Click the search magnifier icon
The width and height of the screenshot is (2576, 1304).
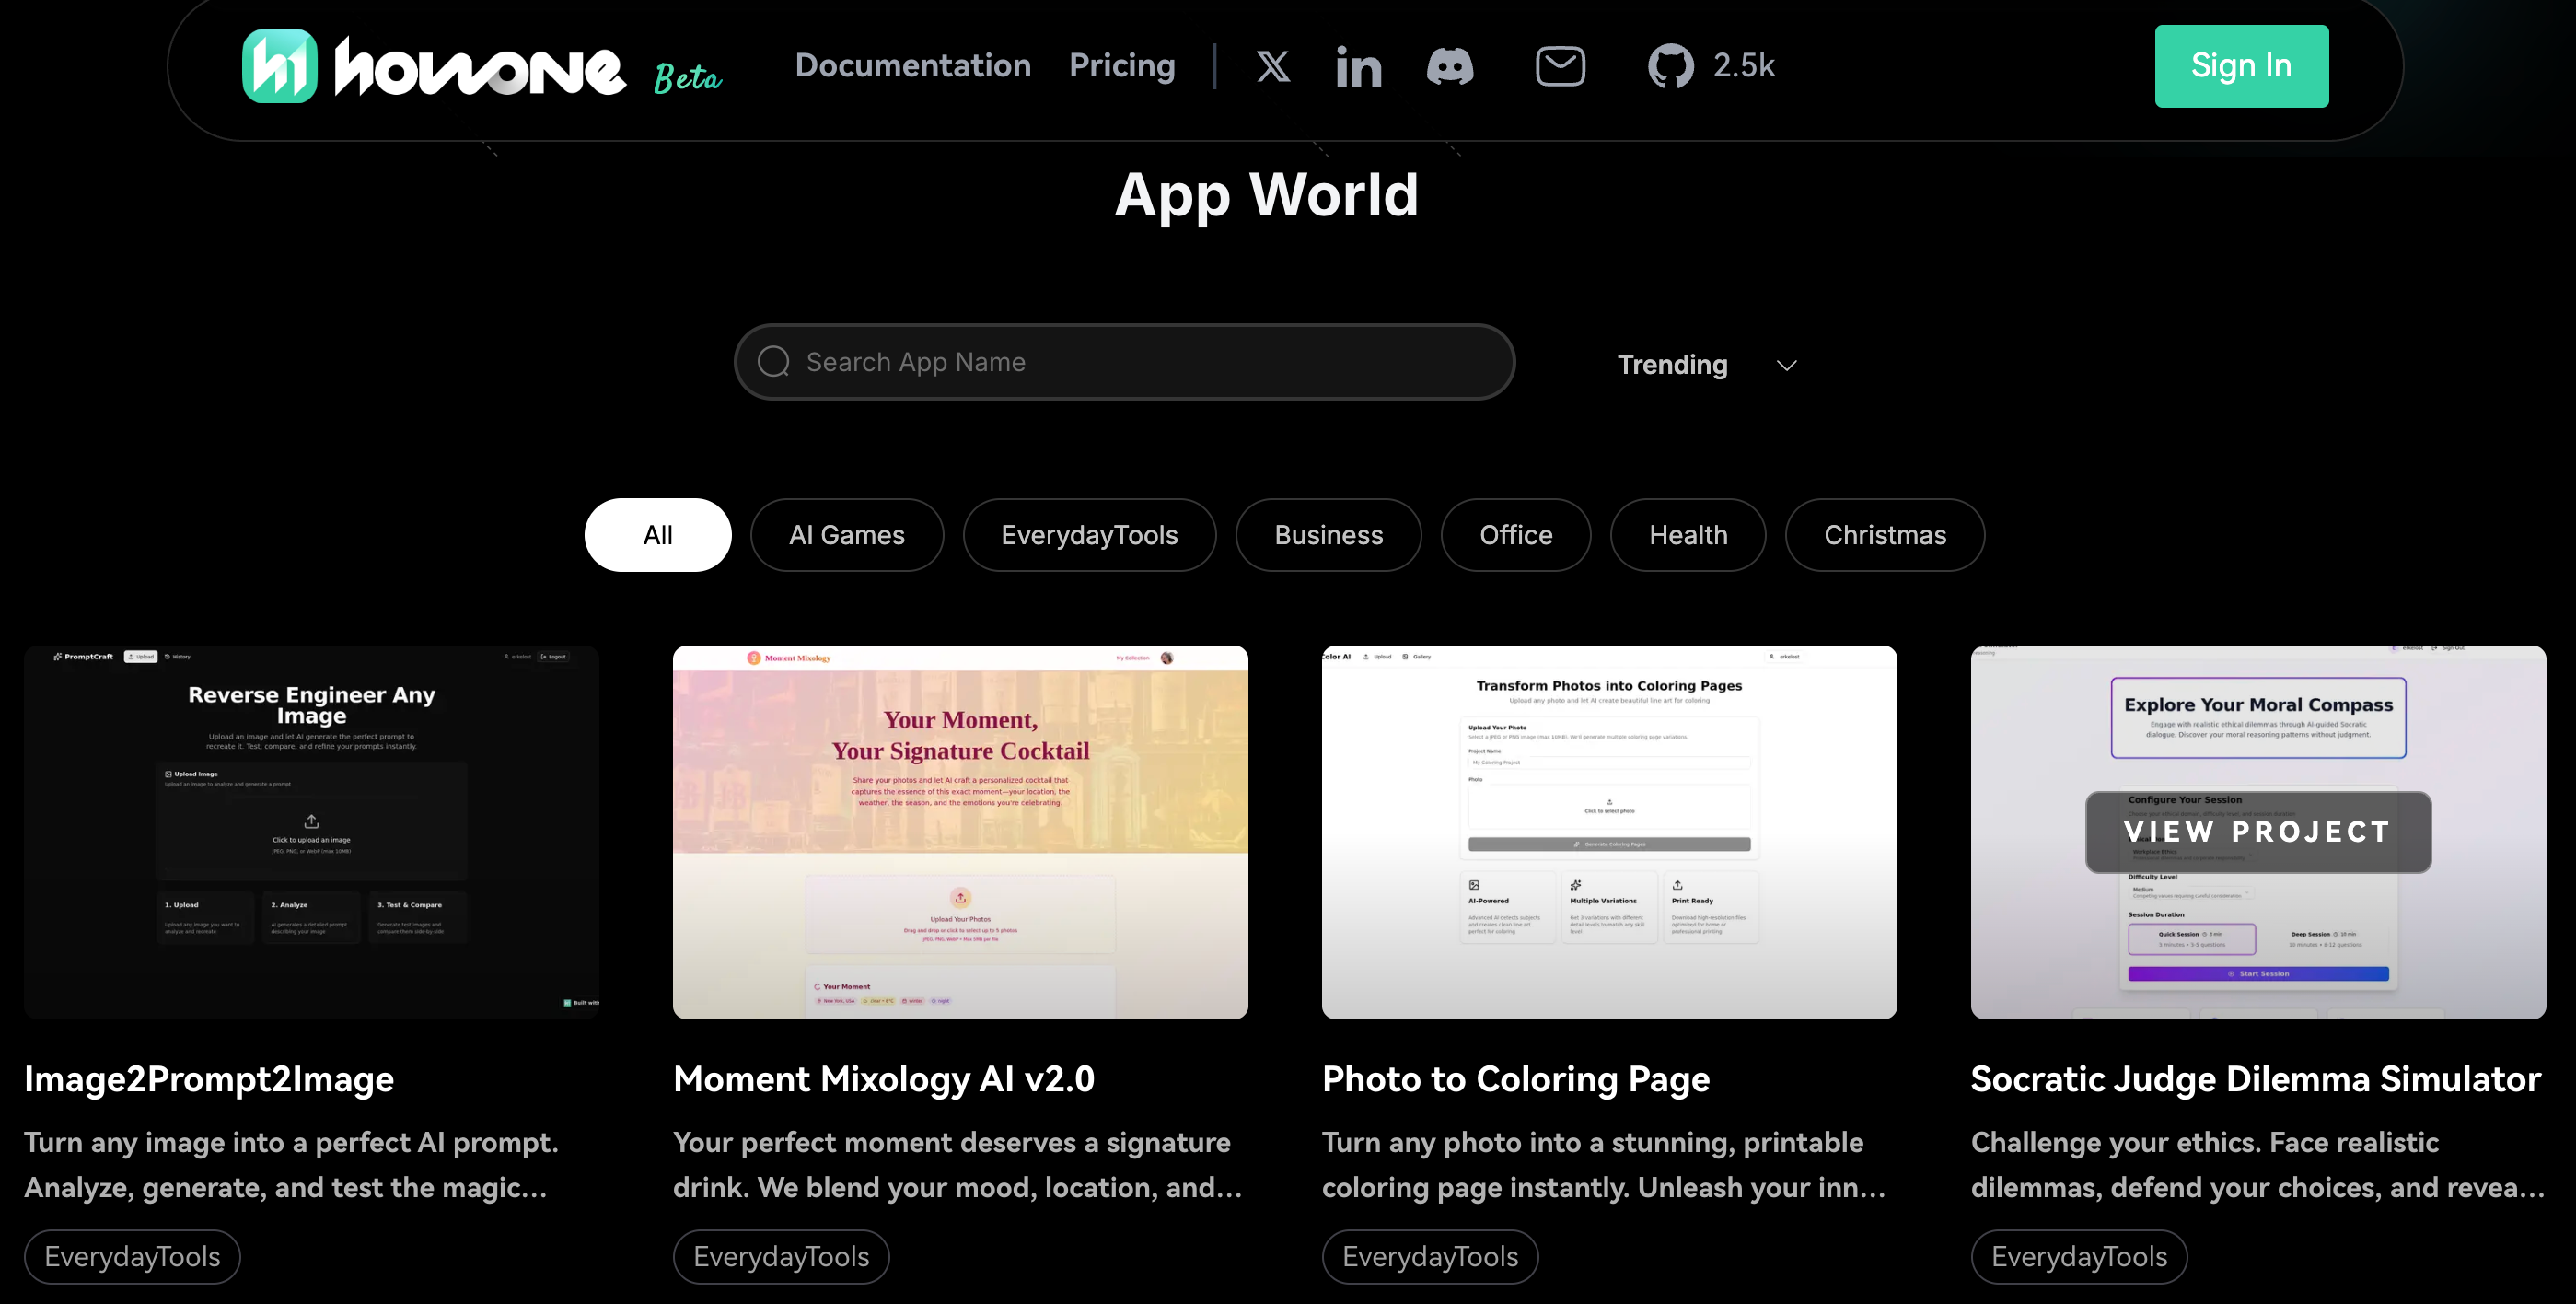coord(773,362)
